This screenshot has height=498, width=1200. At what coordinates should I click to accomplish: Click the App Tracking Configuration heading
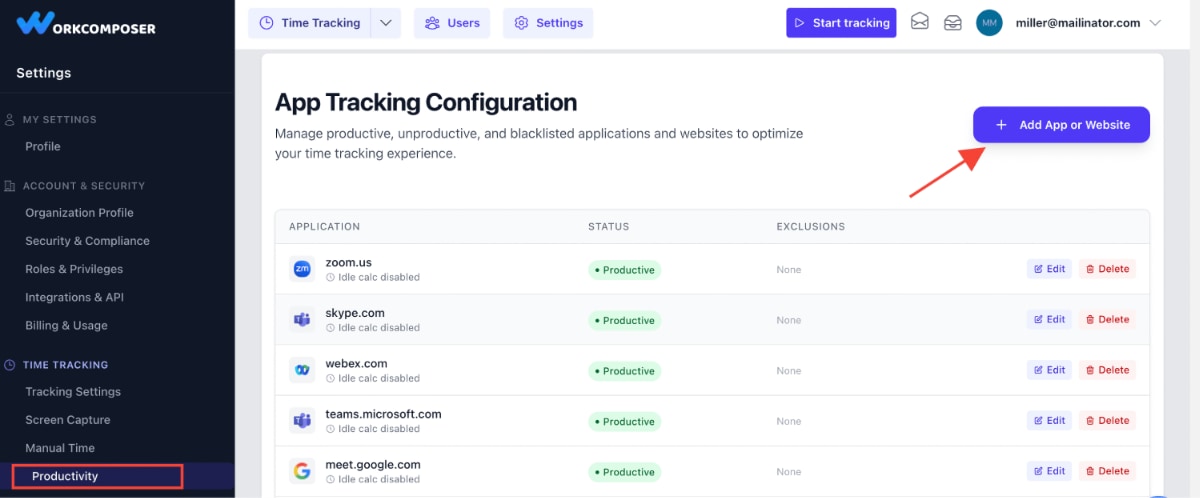(426, 102)
